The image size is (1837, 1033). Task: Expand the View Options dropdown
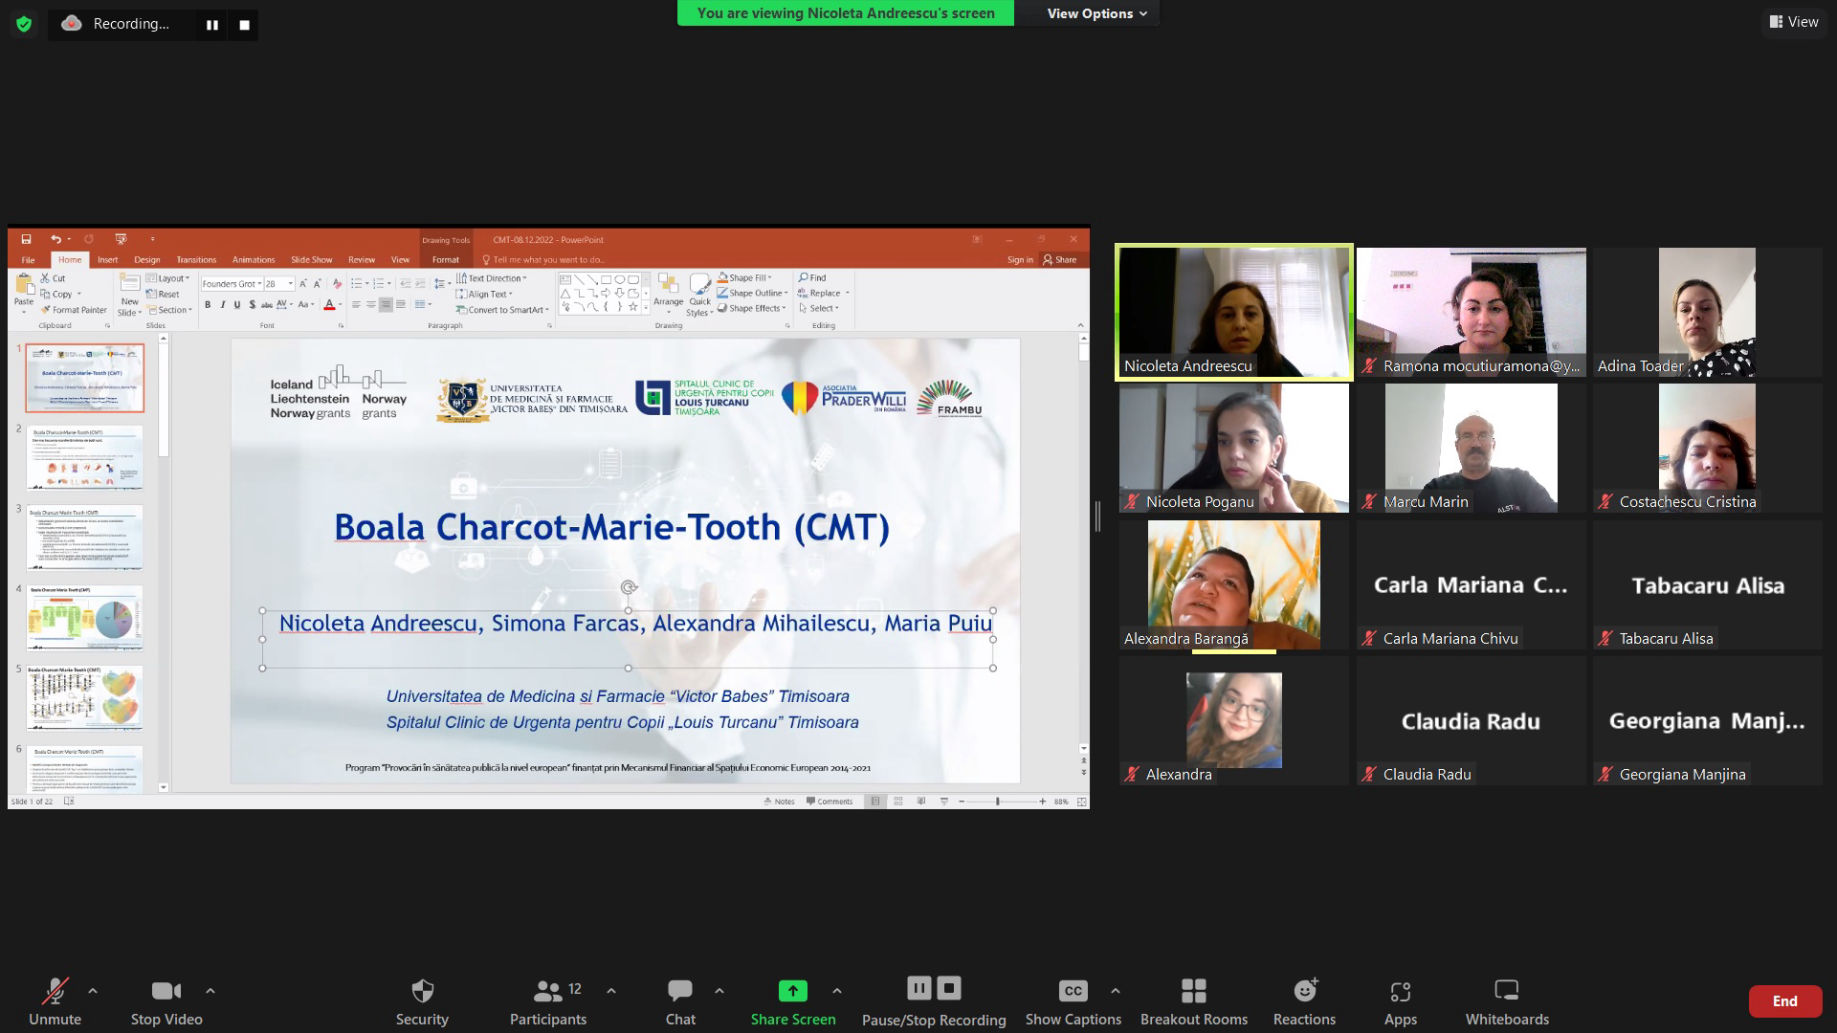(x=1097, y=13)
